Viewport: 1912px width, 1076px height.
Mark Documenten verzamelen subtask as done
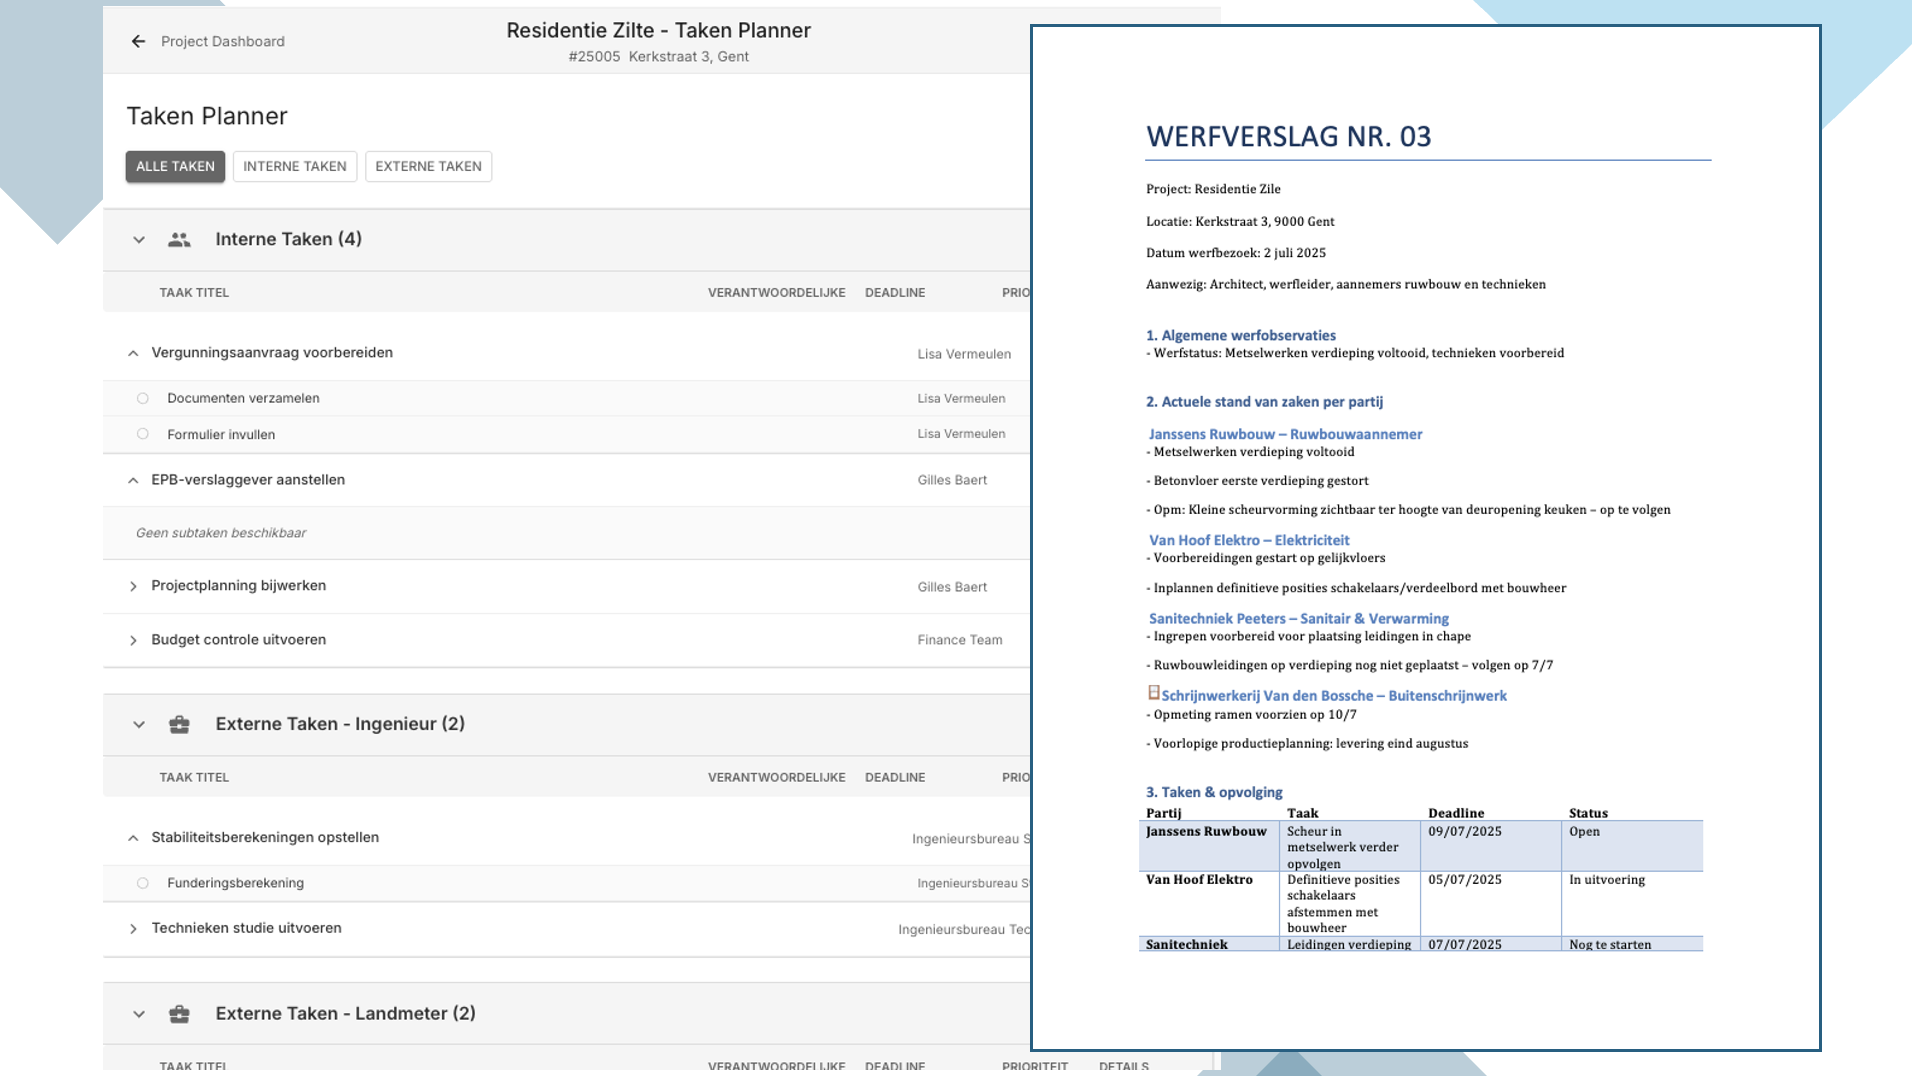143,398
